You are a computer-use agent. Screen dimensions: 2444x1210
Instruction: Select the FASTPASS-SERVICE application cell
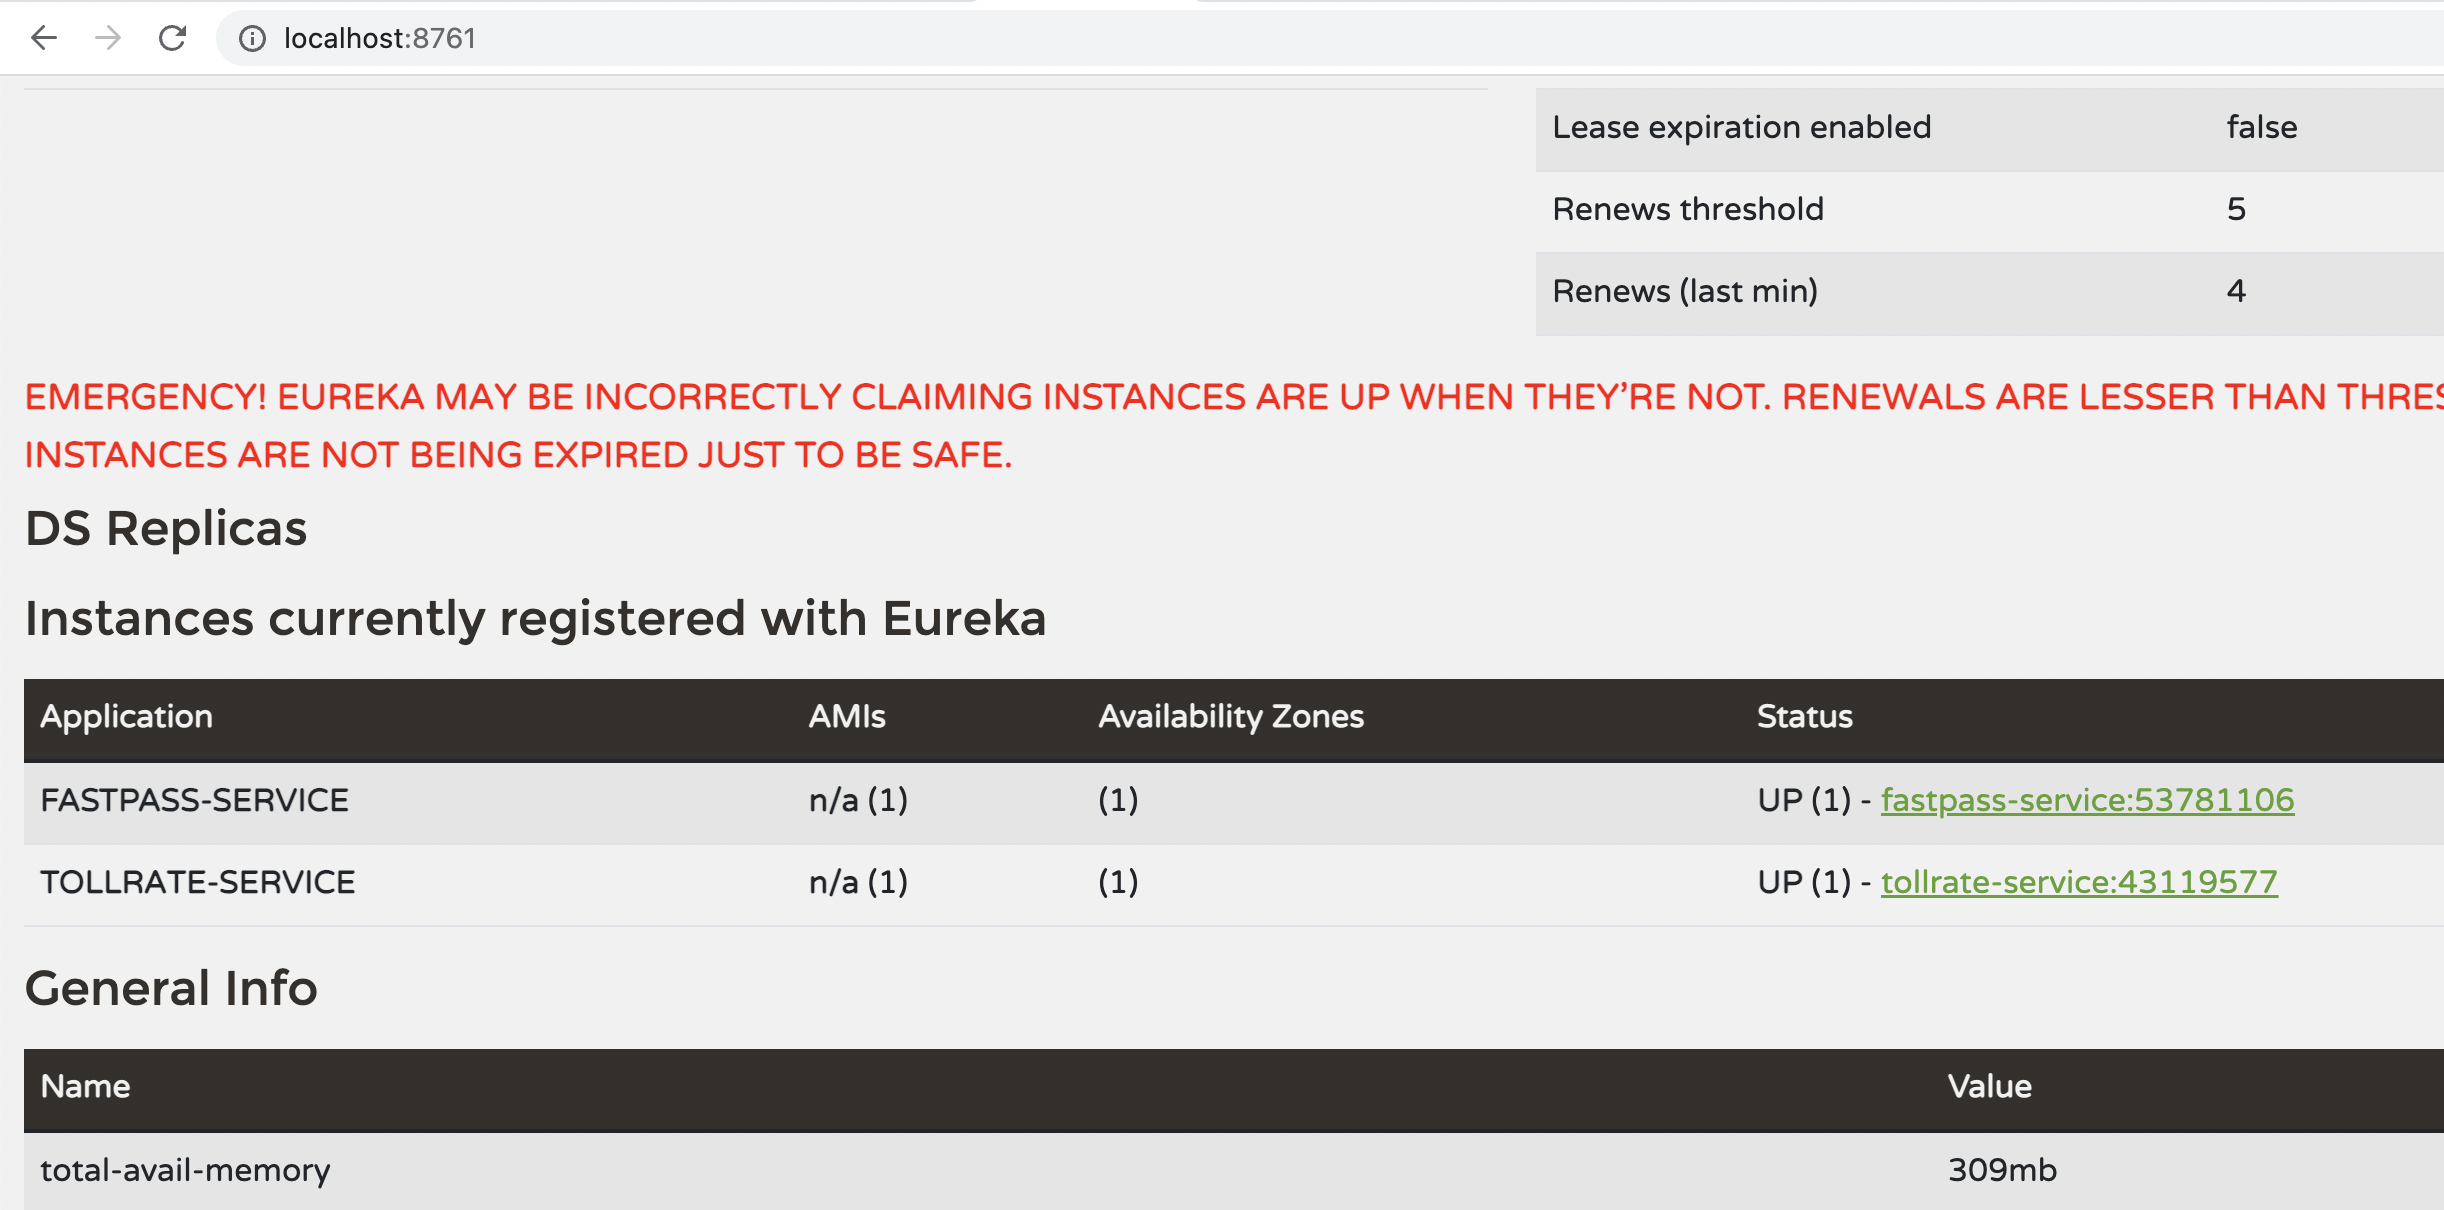pos(194,800)
